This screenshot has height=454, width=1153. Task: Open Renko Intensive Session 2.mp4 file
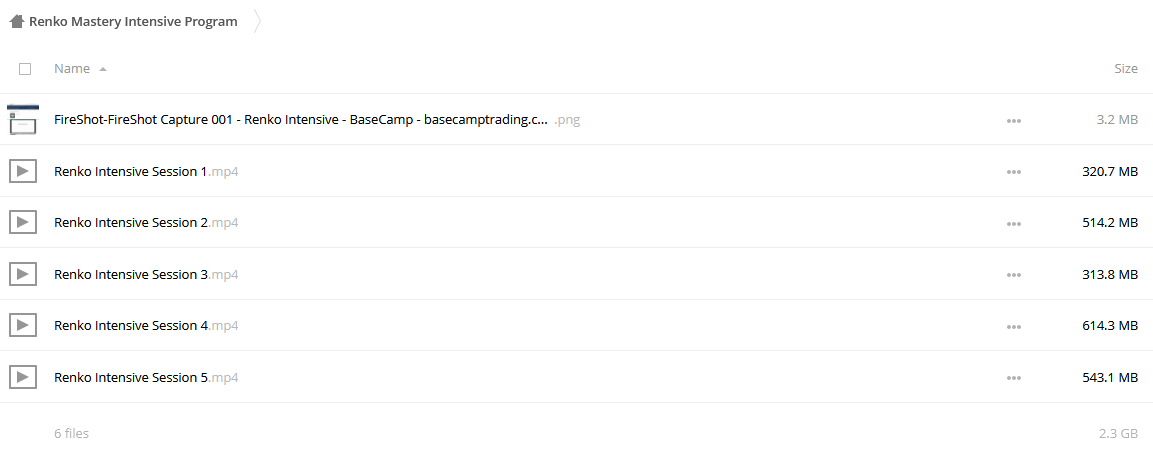(x=146, y=222)
